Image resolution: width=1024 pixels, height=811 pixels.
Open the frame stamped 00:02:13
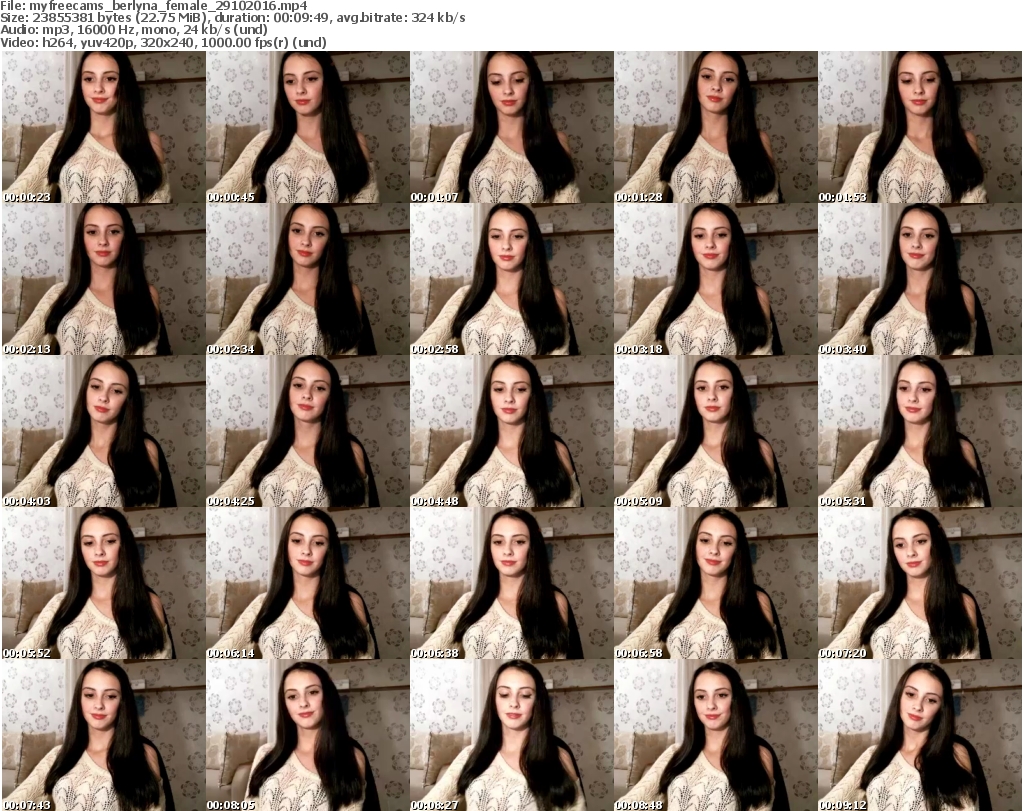[103, 279]
